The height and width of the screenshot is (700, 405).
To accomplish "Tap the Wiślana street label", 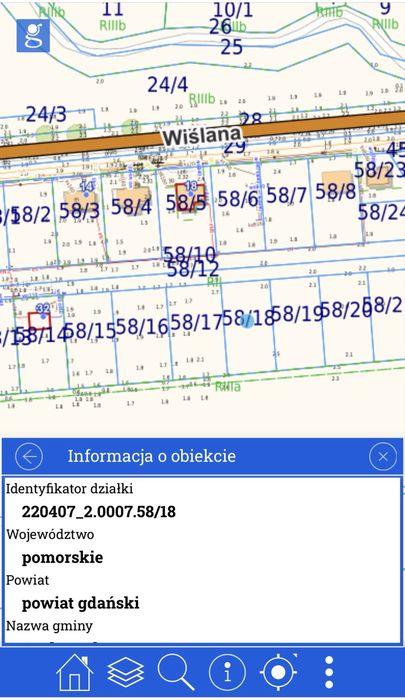I will [x=202, y=136].
